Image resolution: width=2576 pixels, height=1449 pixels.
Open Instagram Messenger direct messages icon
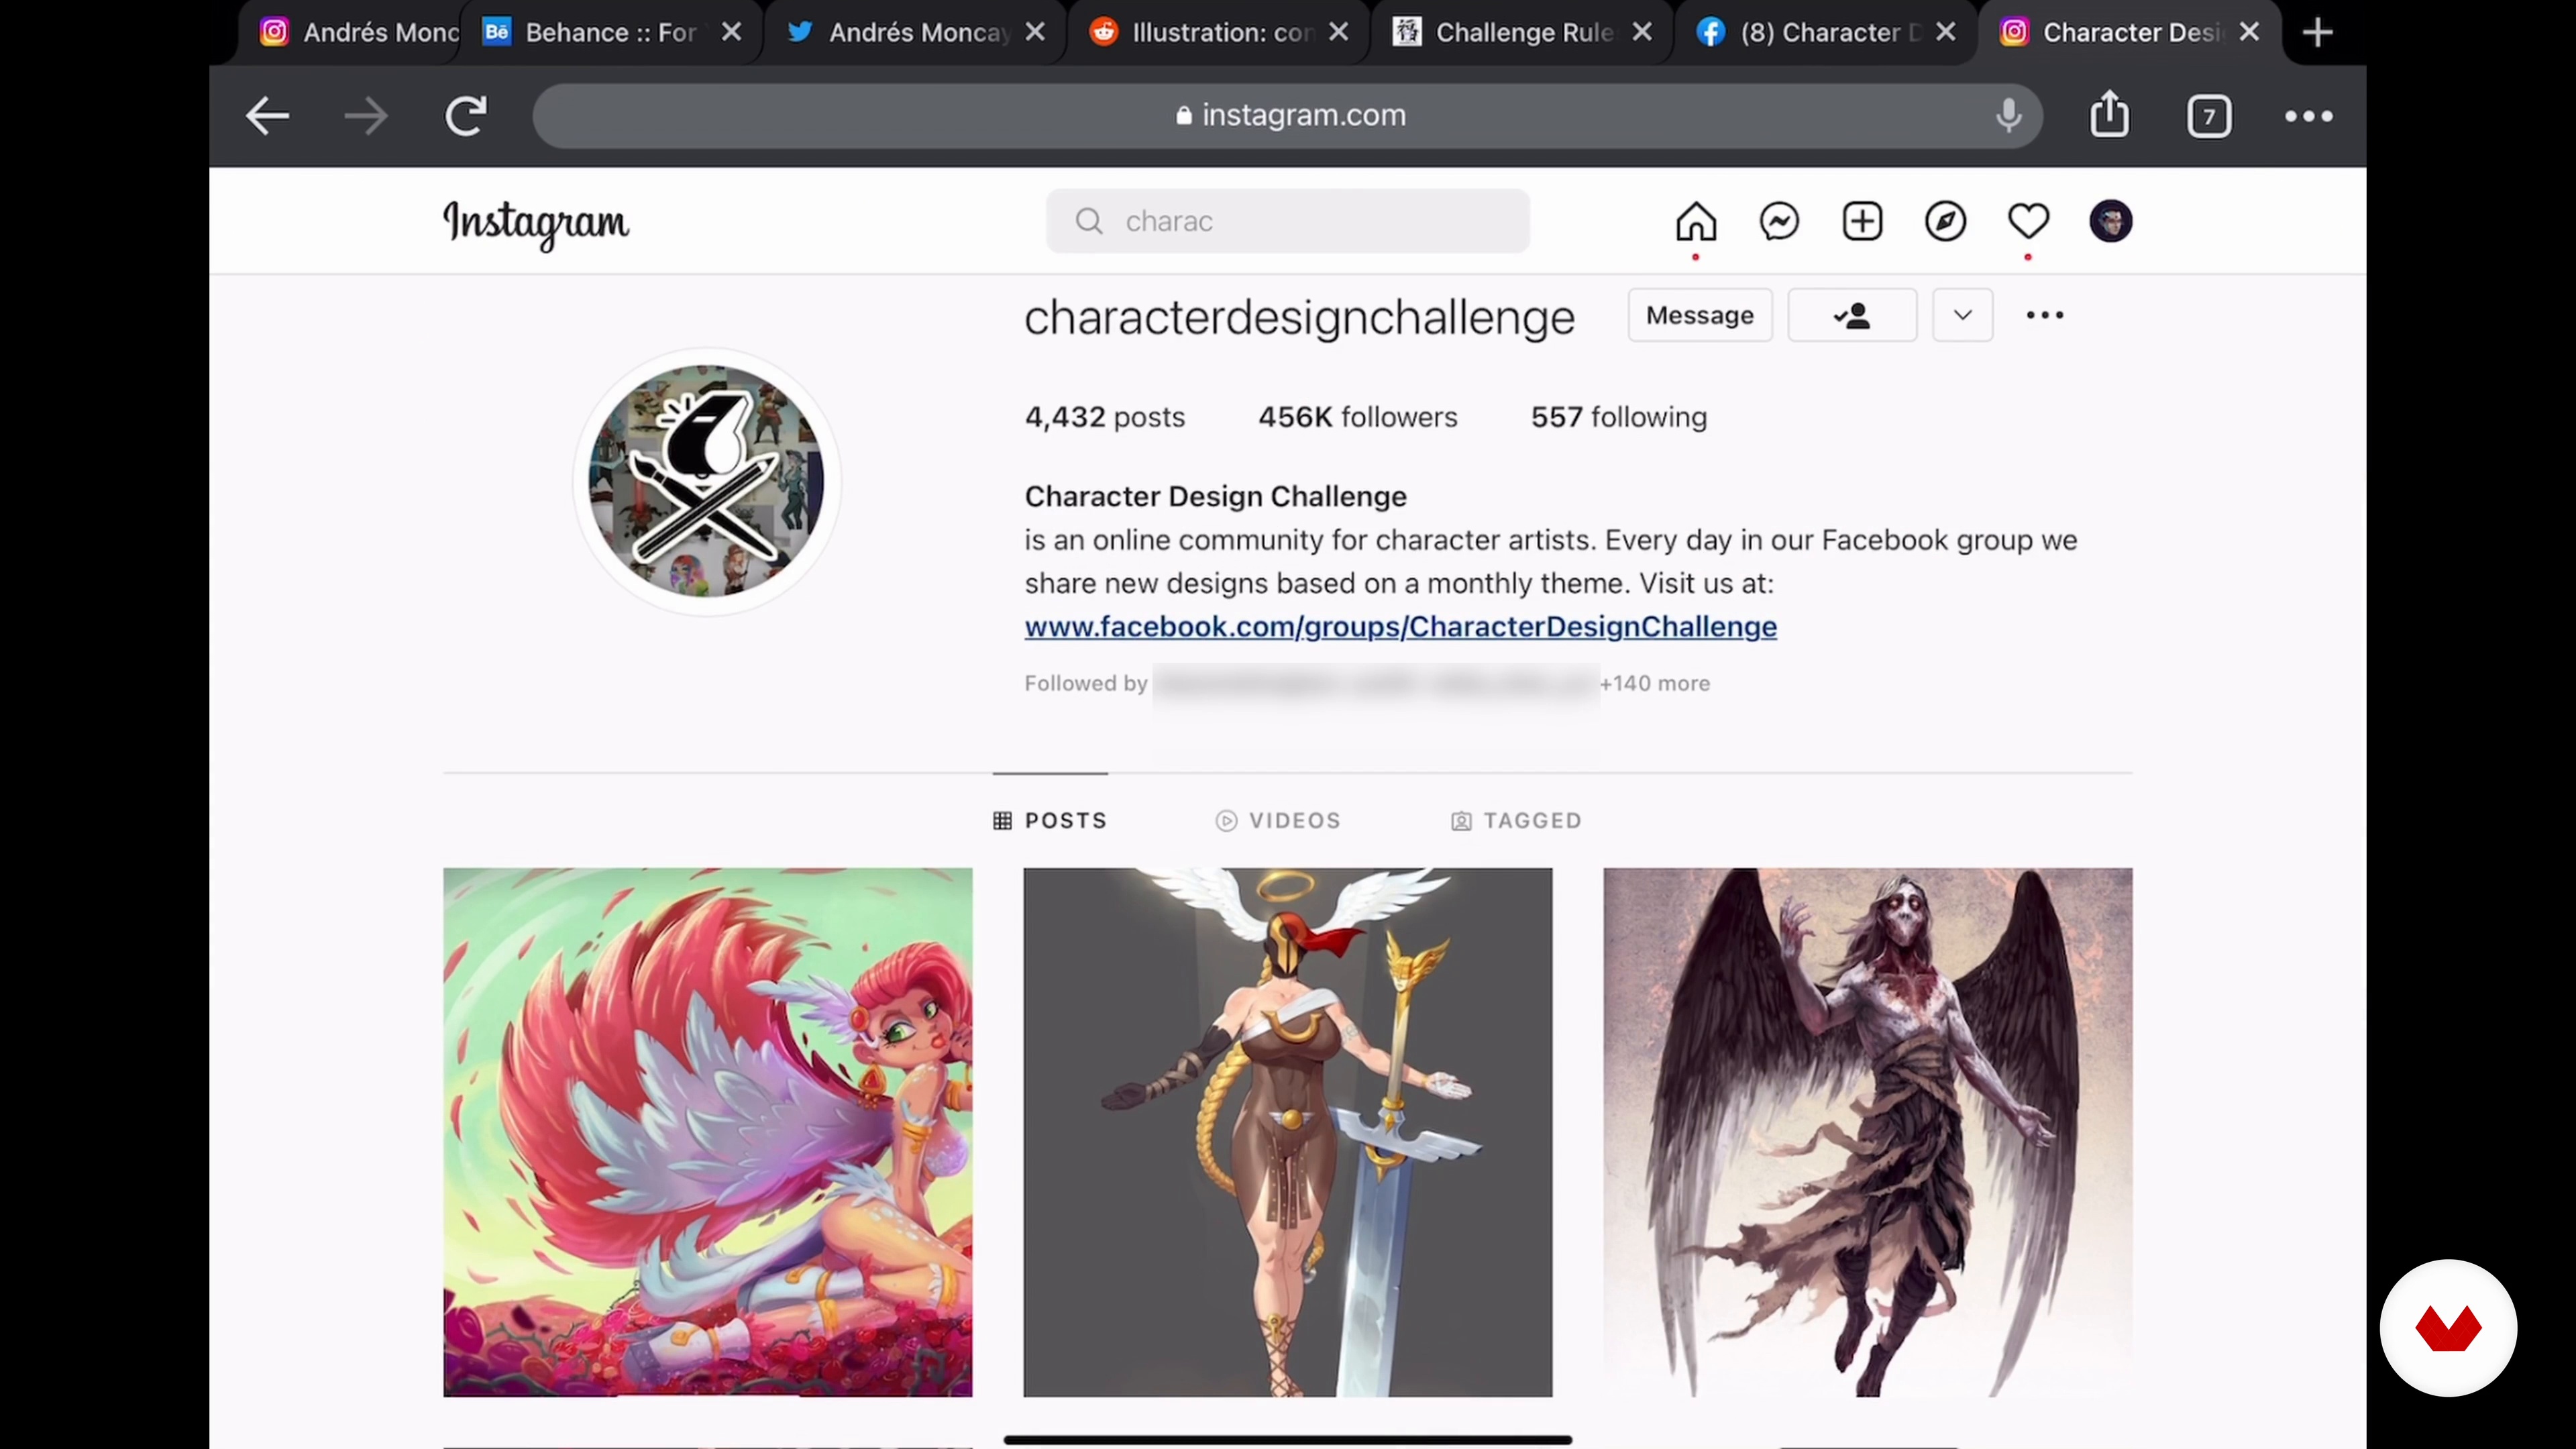coord(1779,221)
